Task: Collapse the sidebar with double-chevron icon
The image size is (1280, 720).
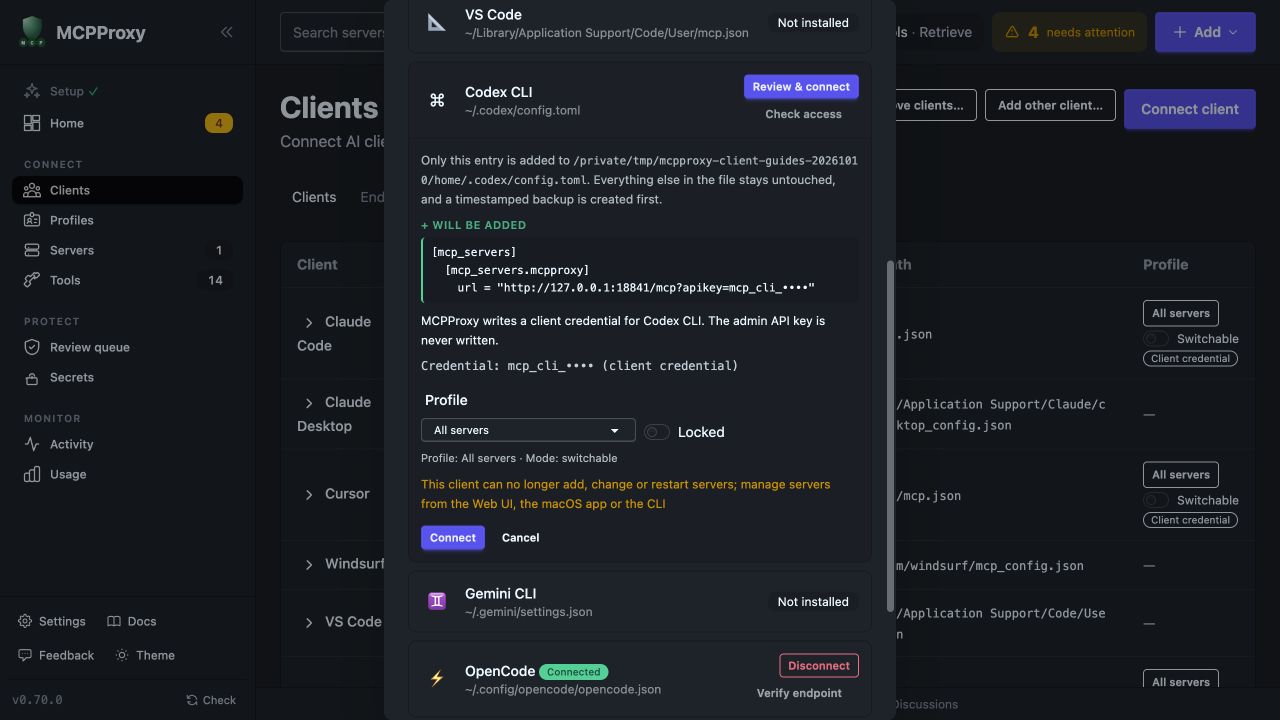Action: click(227, 32)
